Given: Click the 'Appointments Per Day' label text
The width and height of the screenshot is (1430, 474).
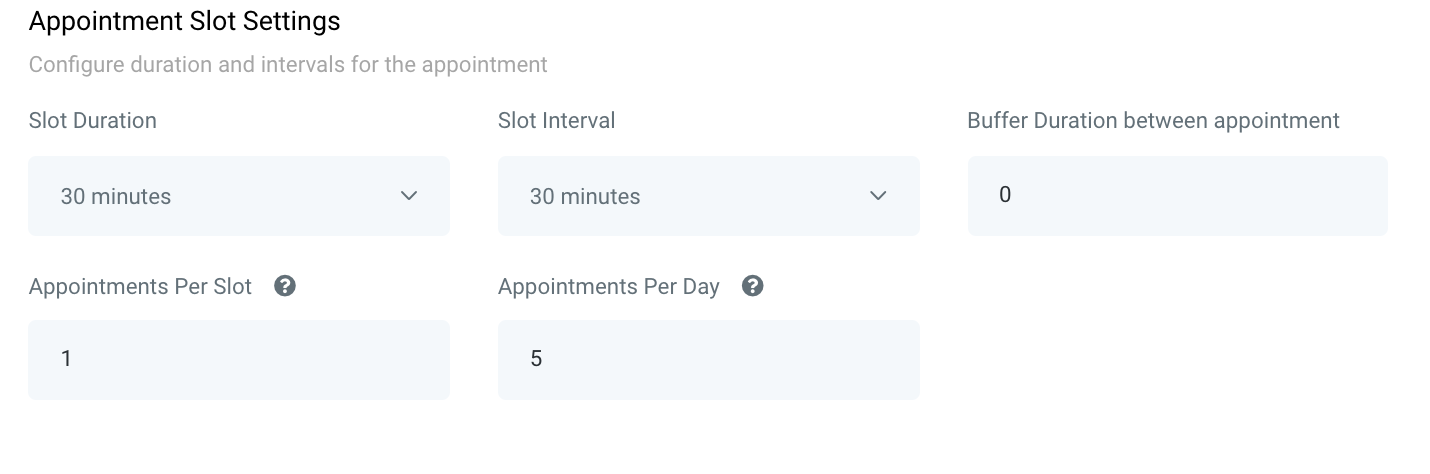Looking at the screenshot, I should 608,287.
